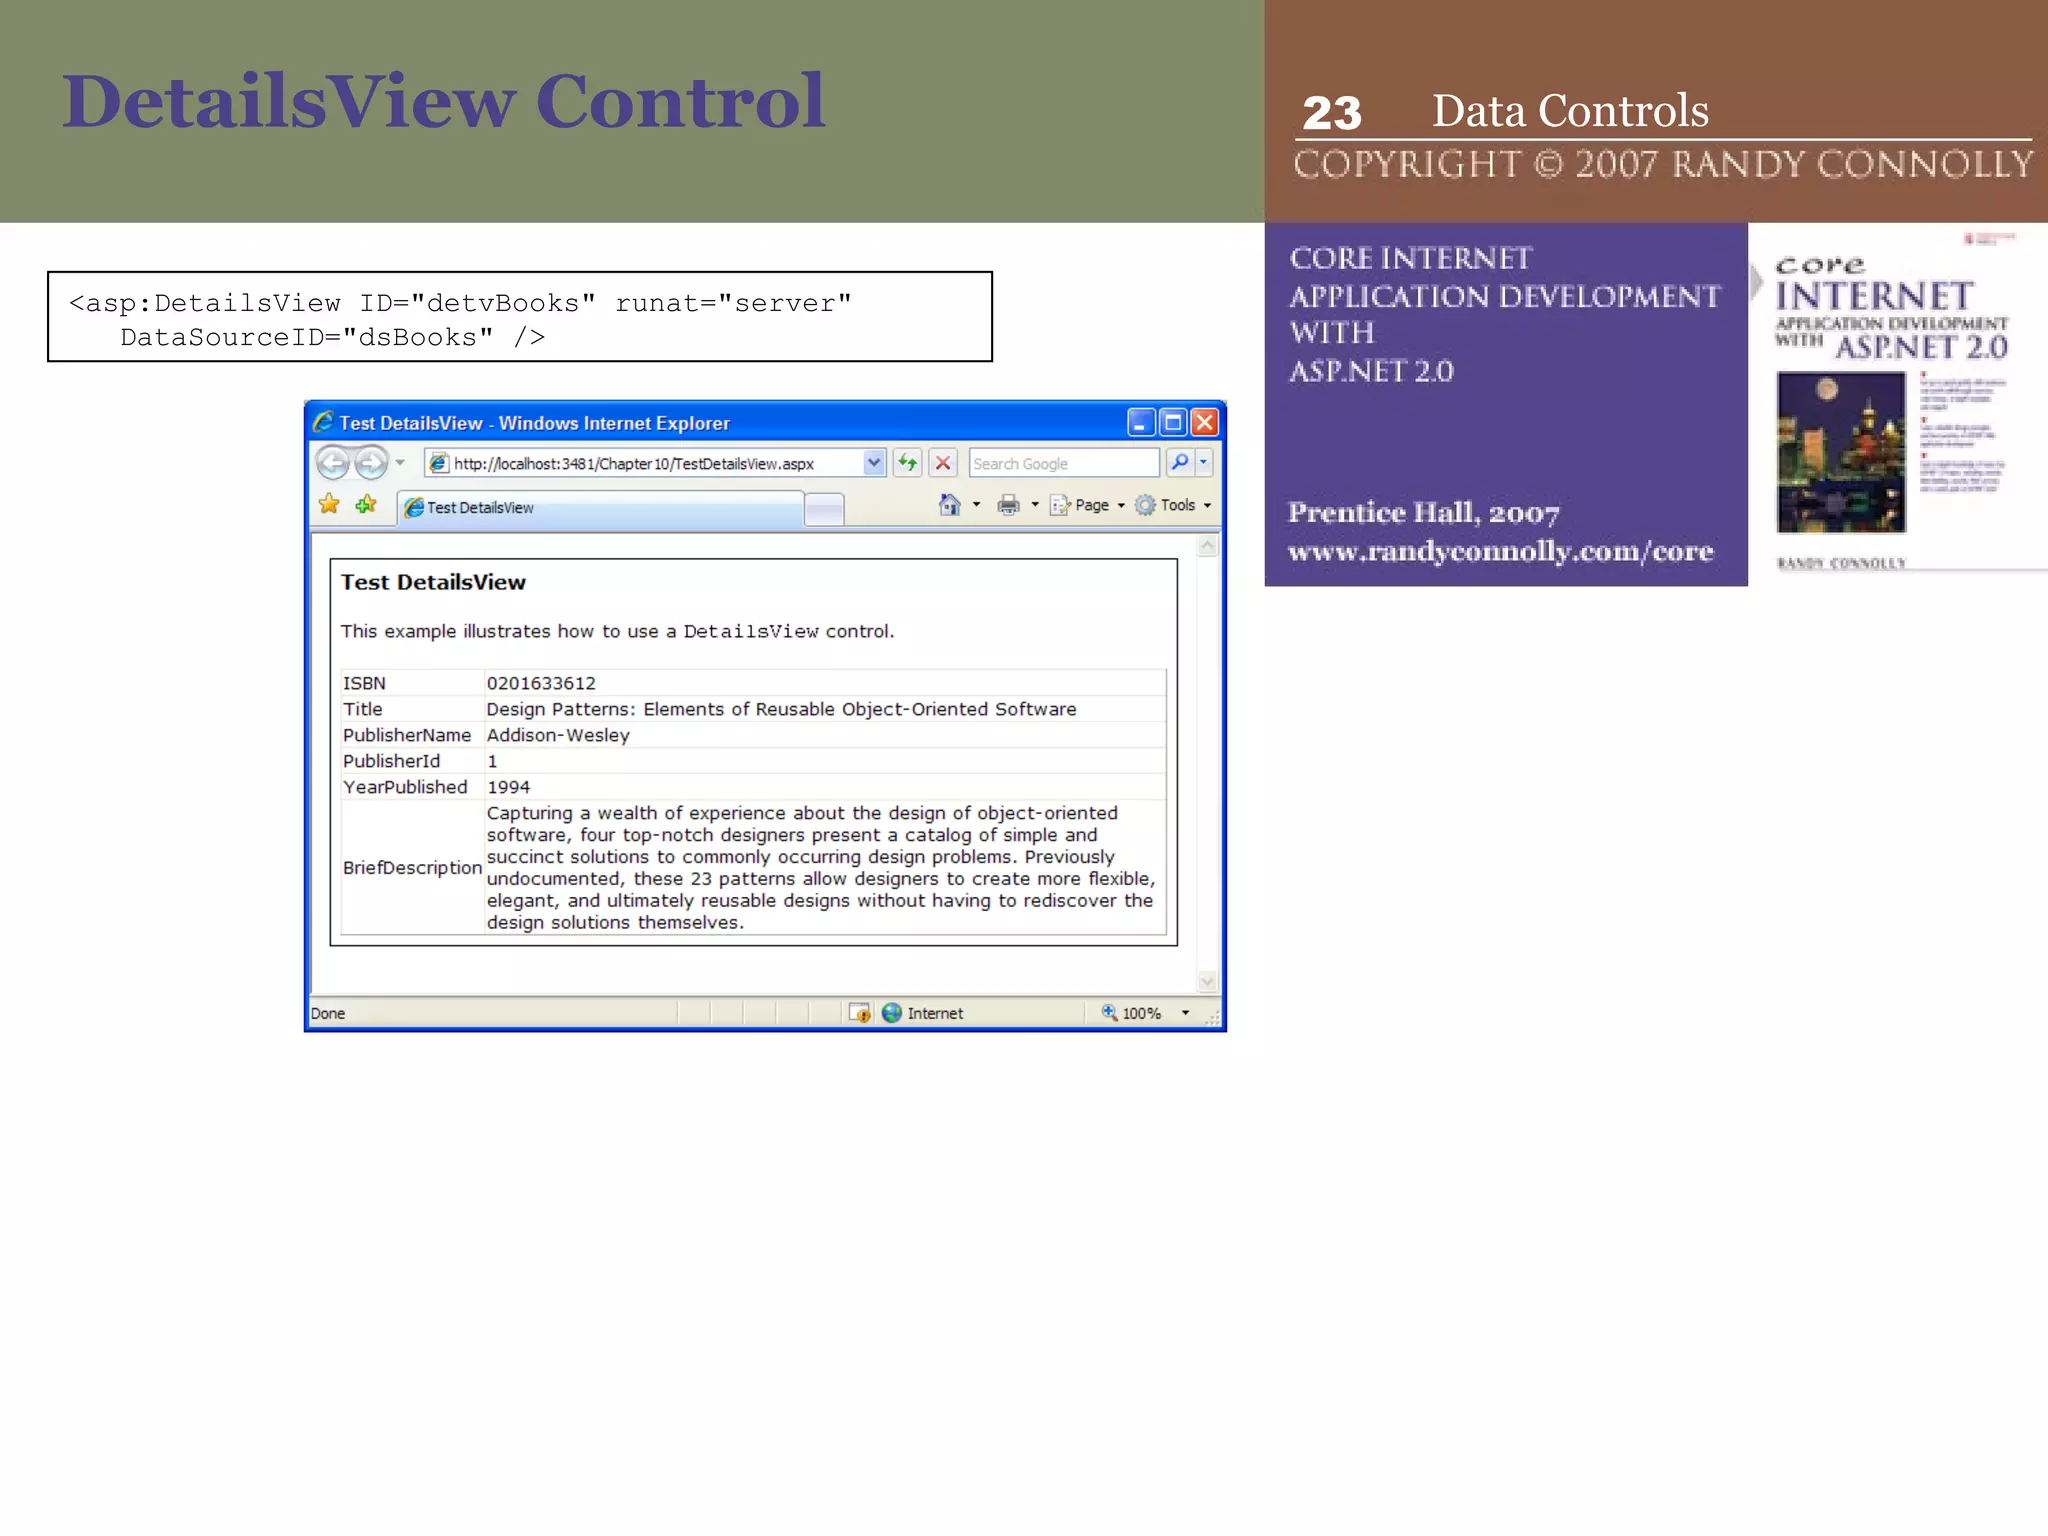
Task: Click the ISBN value 0201633612
Action: coord(541,683)
